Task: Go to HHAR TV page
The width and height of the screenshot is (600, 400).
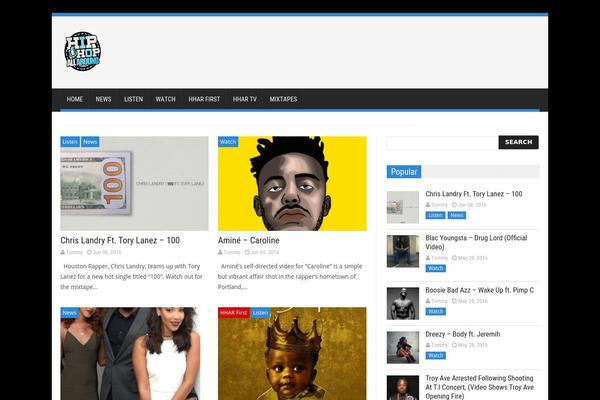Action: click(245, 99)
